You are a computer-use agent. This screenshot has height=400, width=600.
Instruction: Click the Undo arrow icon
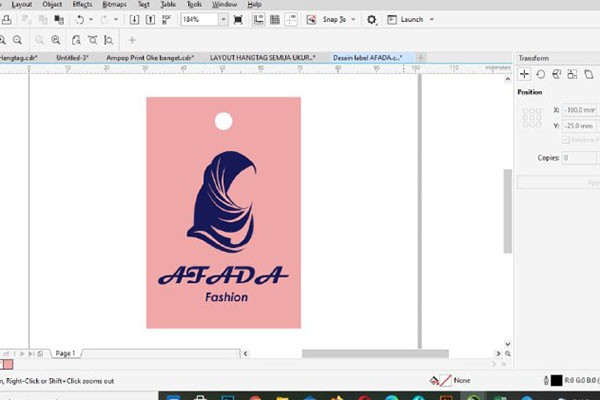tap(80, 20)
